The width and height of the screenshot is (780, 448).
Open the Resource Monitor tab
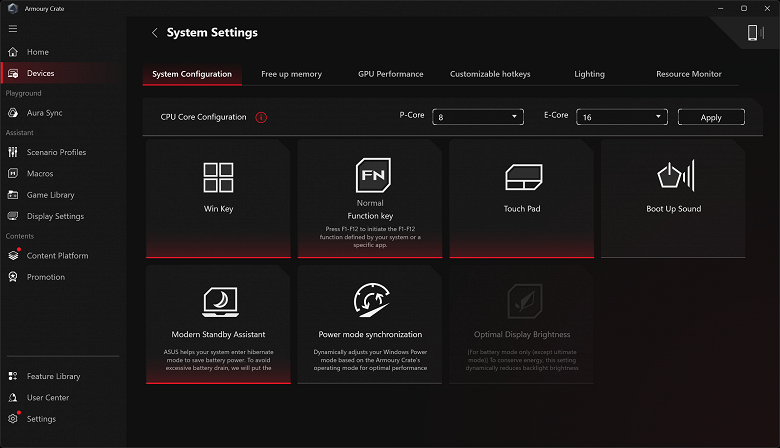coord(688,74)
